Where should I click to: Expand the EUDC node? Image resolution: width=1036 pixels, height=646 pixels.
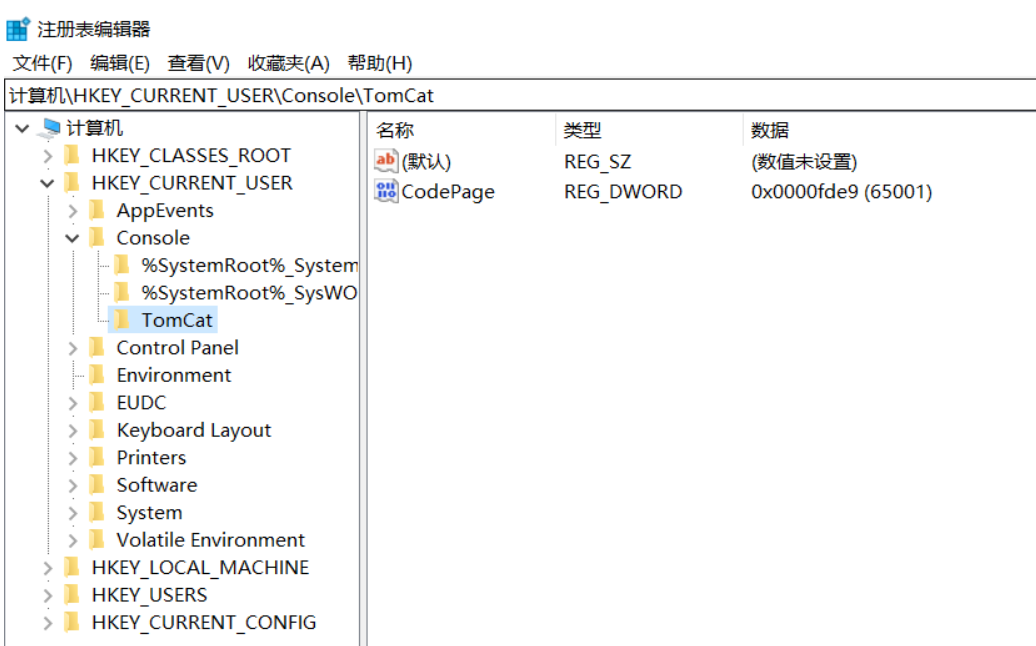[73, 403]
